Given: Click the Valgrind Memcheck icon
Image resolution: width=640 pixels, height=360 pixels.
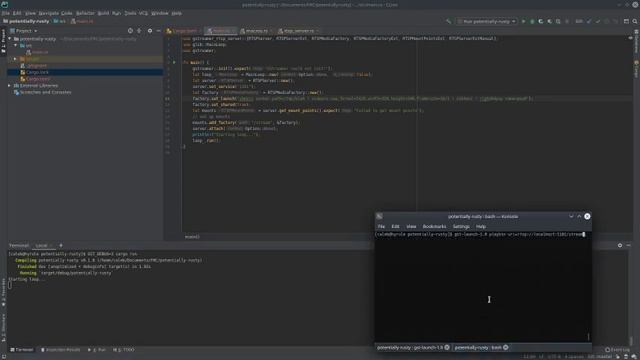Looking at the screenshot, I should coord(558,21).
